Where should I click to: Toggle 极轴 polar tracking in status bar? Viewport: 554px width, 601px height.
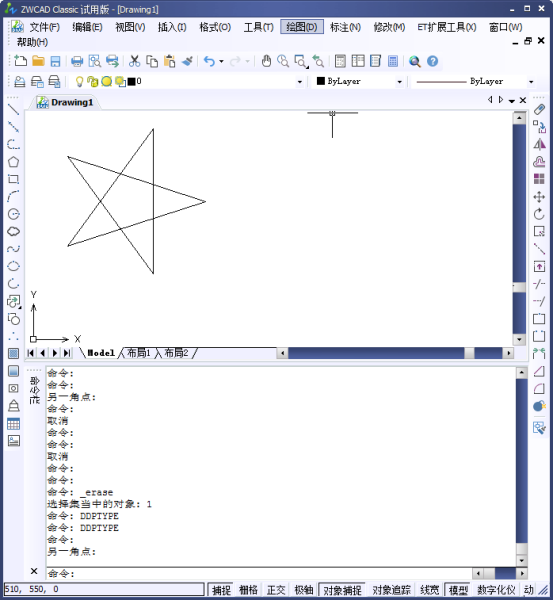pos(304,590)
